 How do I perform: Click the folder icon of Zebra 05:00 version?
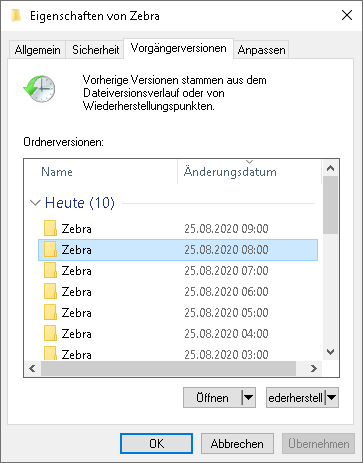[x=50, y=312]
